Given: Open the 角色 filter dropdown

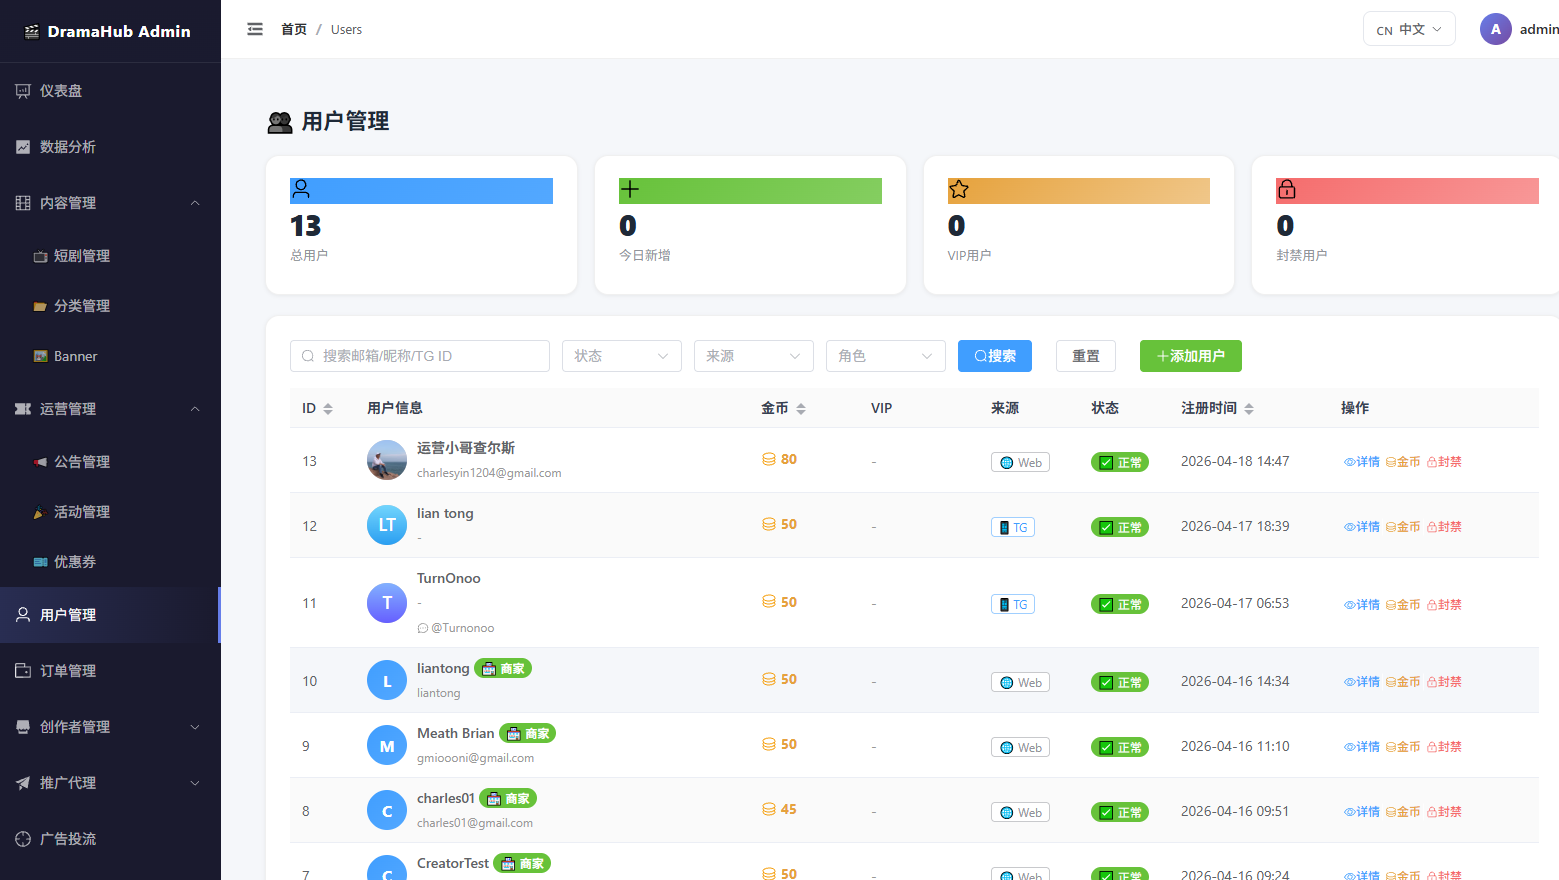Looking at the screenshot, I should [886, 356].
